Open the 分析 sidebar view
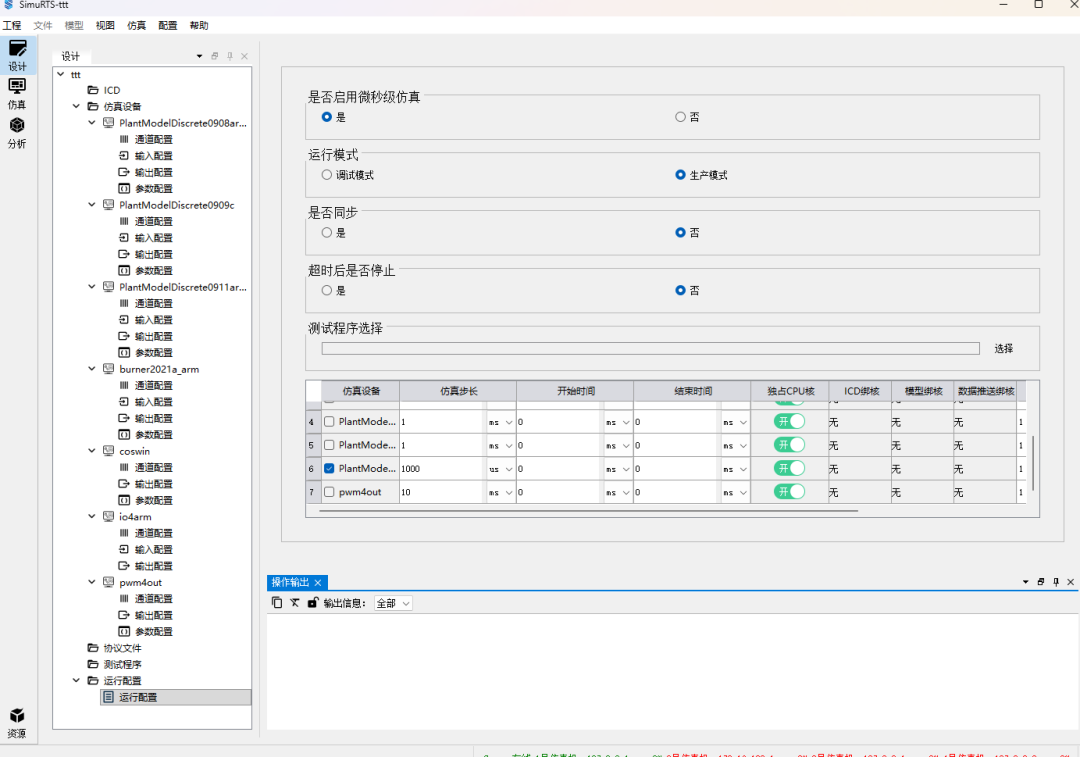 click(x=17, y=133)
